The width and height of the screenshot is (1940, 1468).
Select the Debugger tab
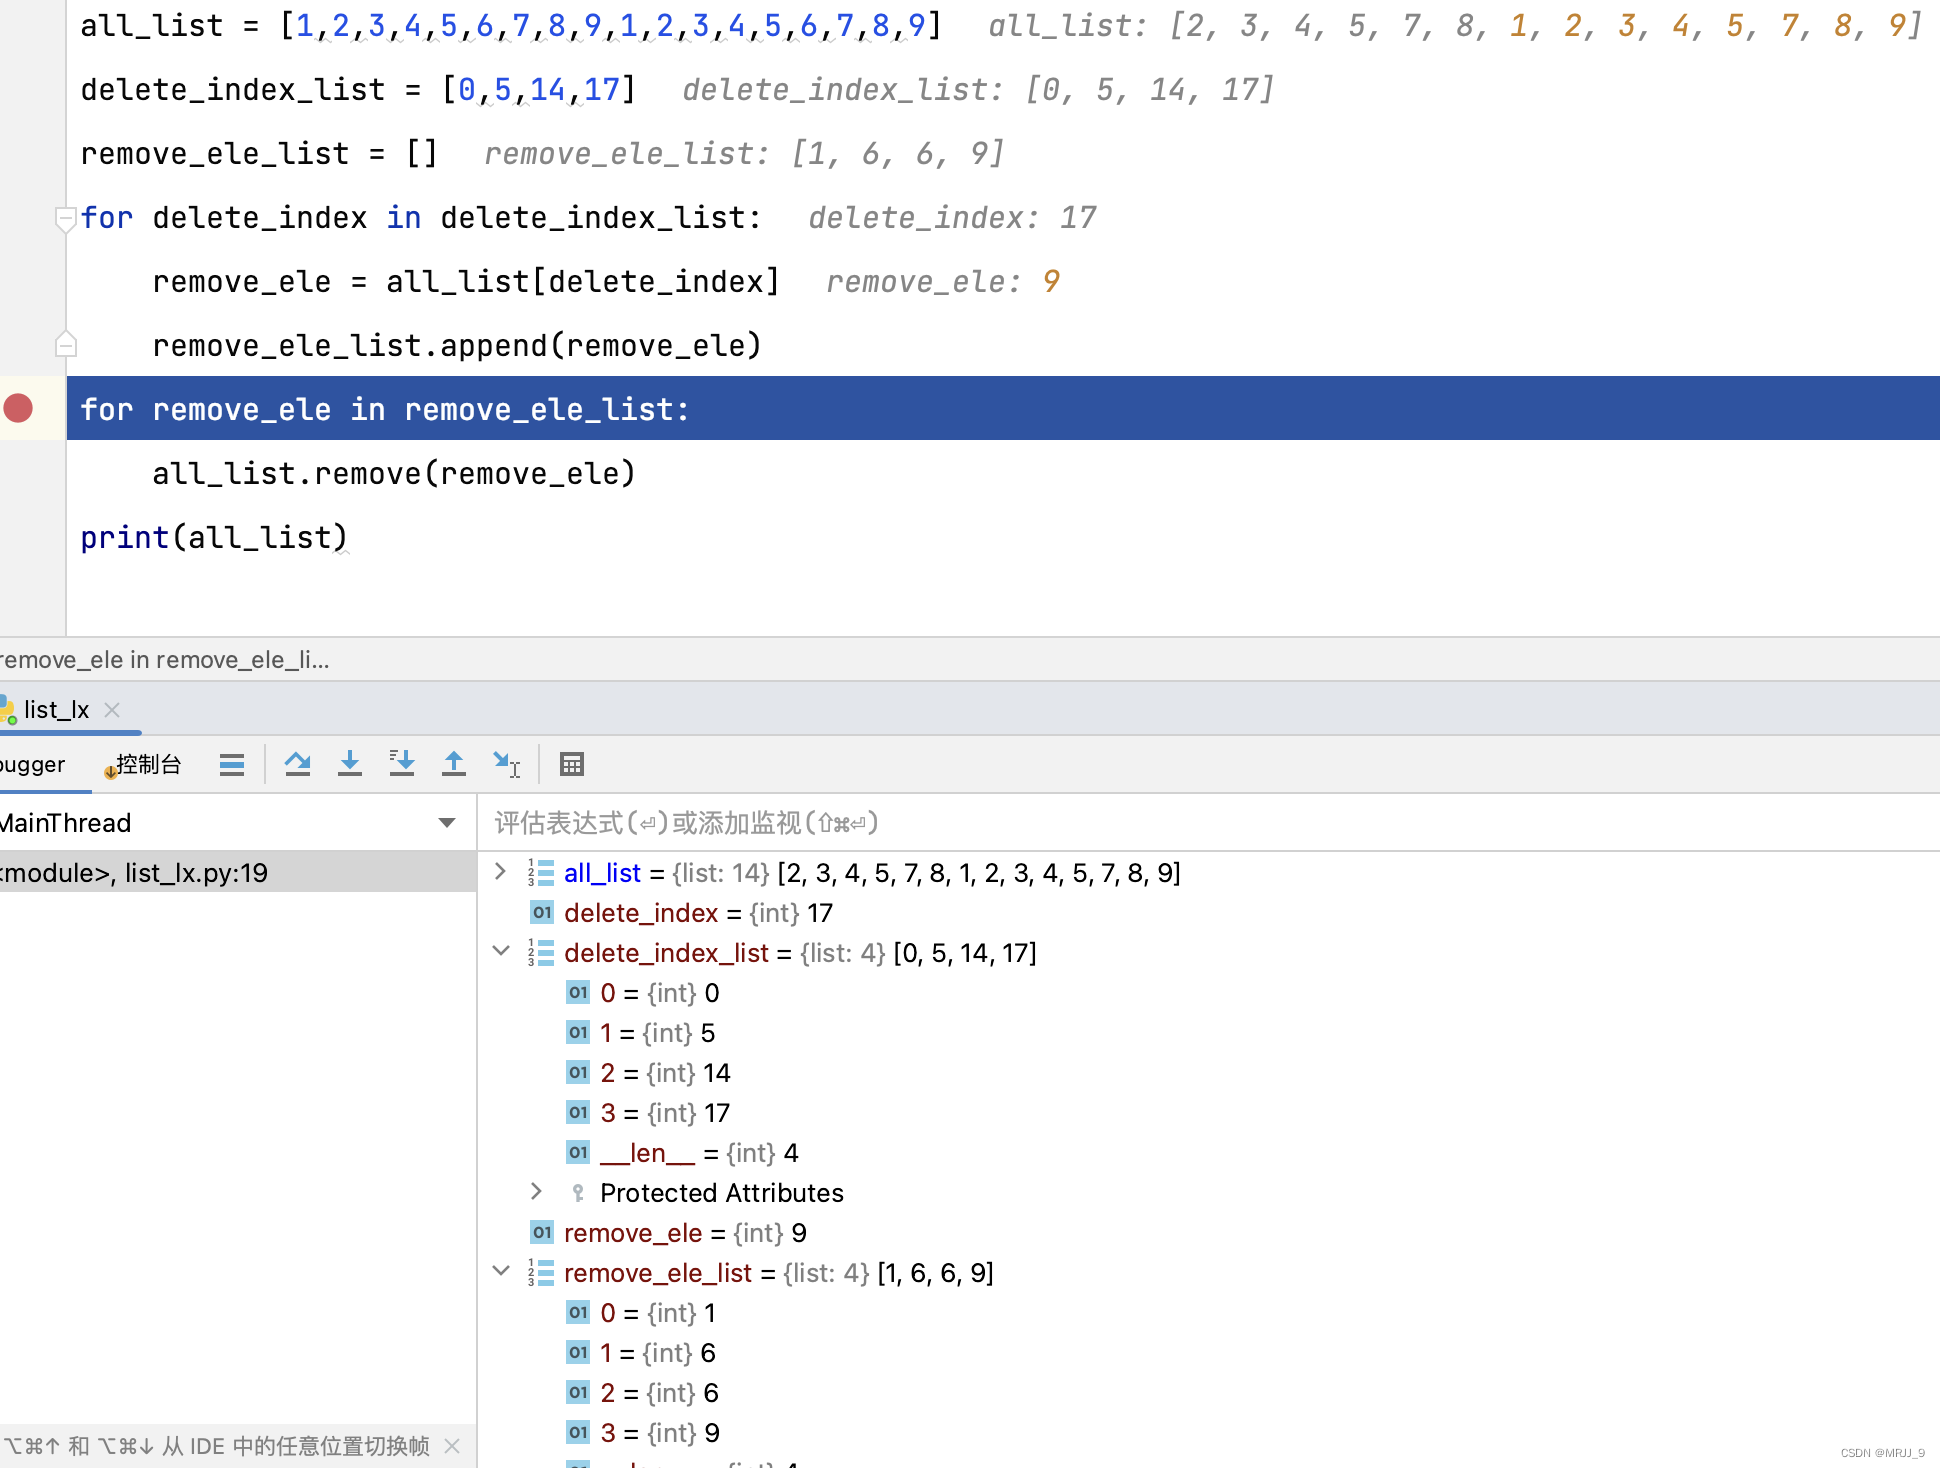click(x=32, y=764)
